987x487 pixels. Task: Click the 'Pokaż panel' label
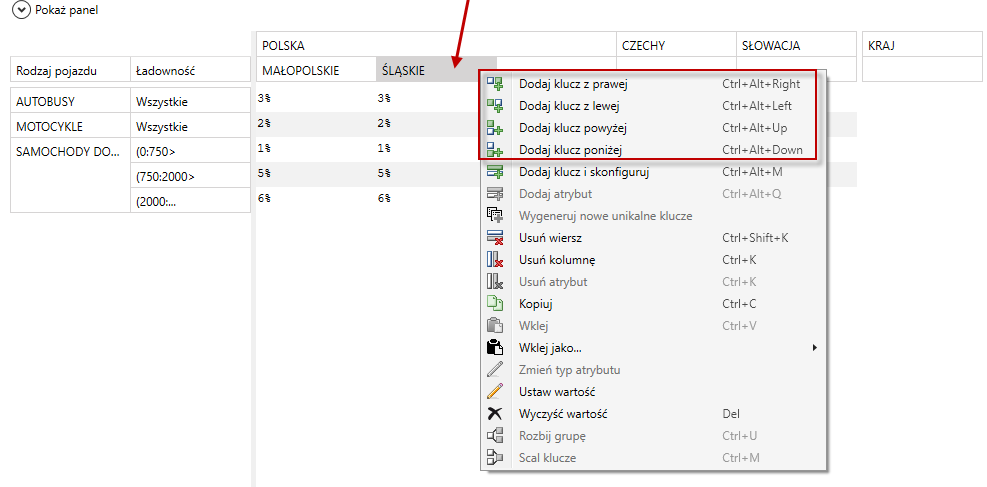point(67,10)
